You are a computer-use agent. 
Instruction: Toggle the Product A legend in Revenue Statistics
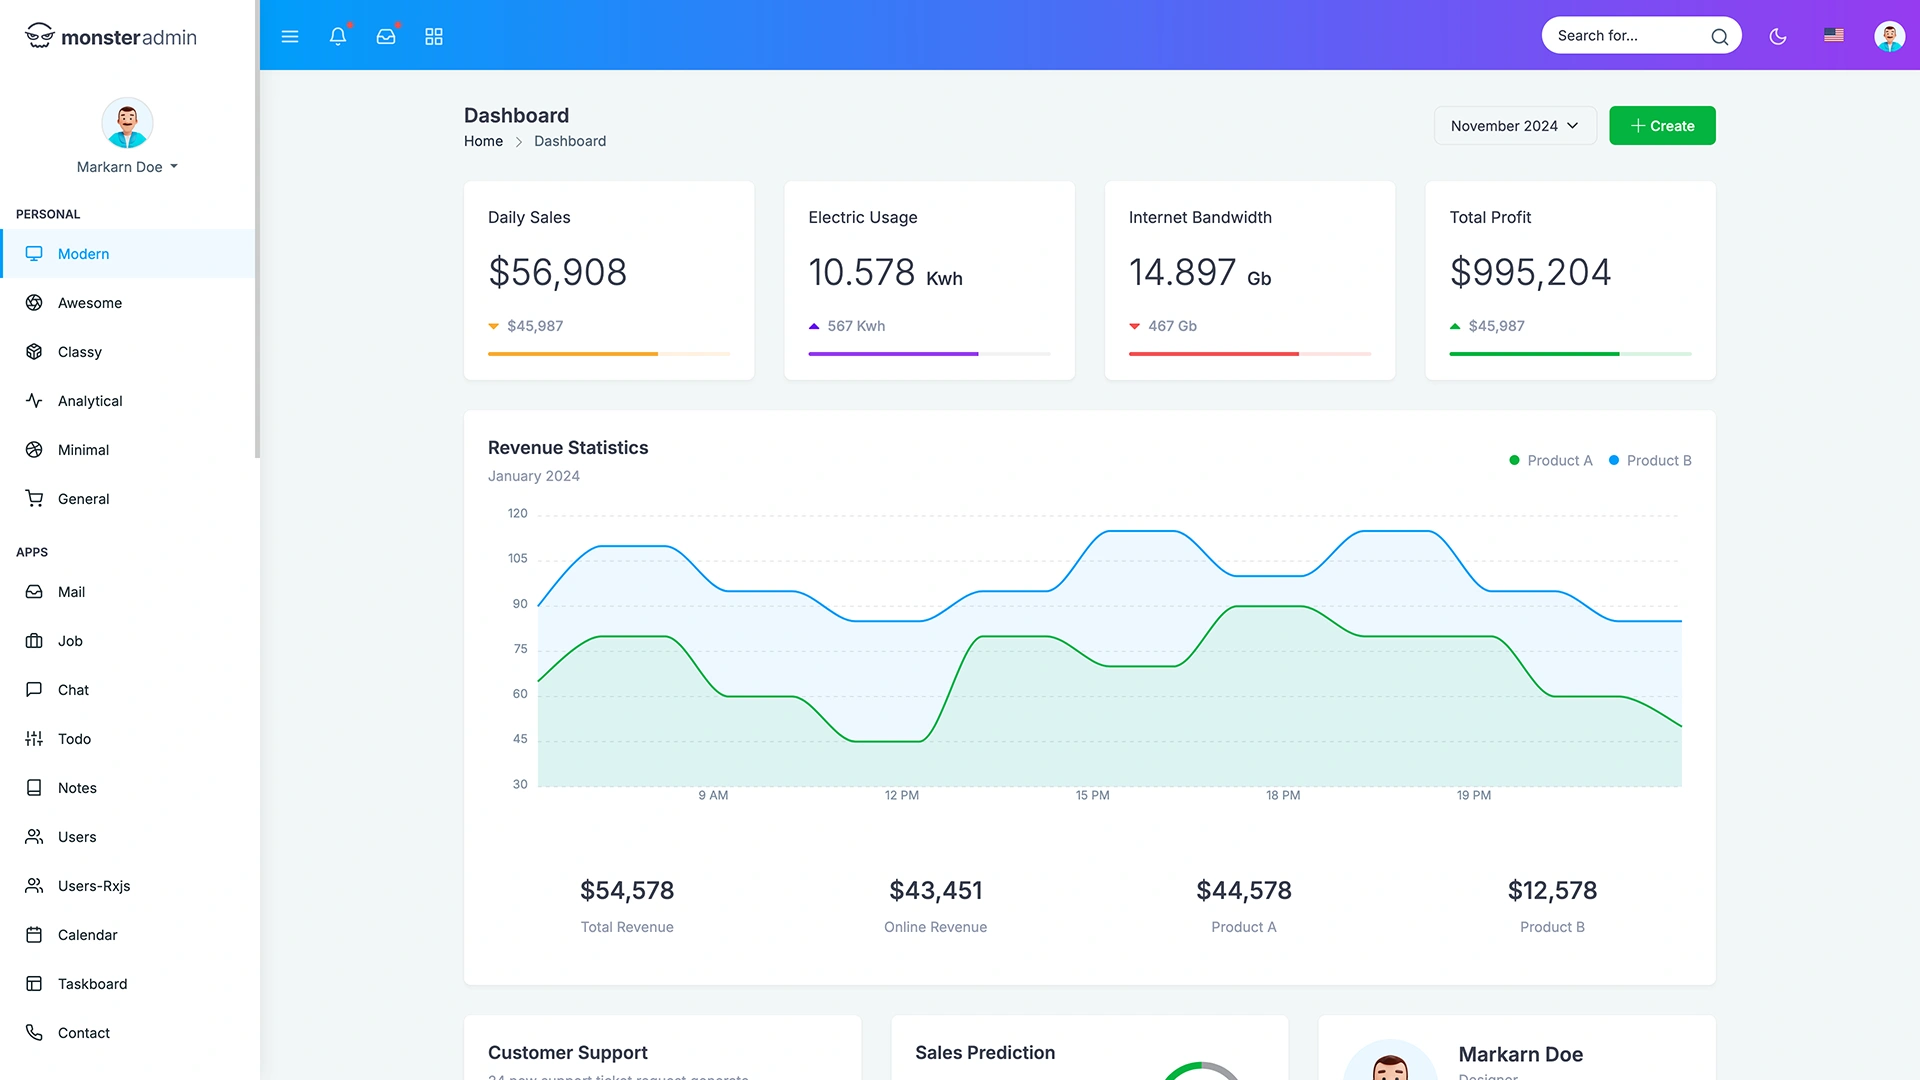[1551, 460]
